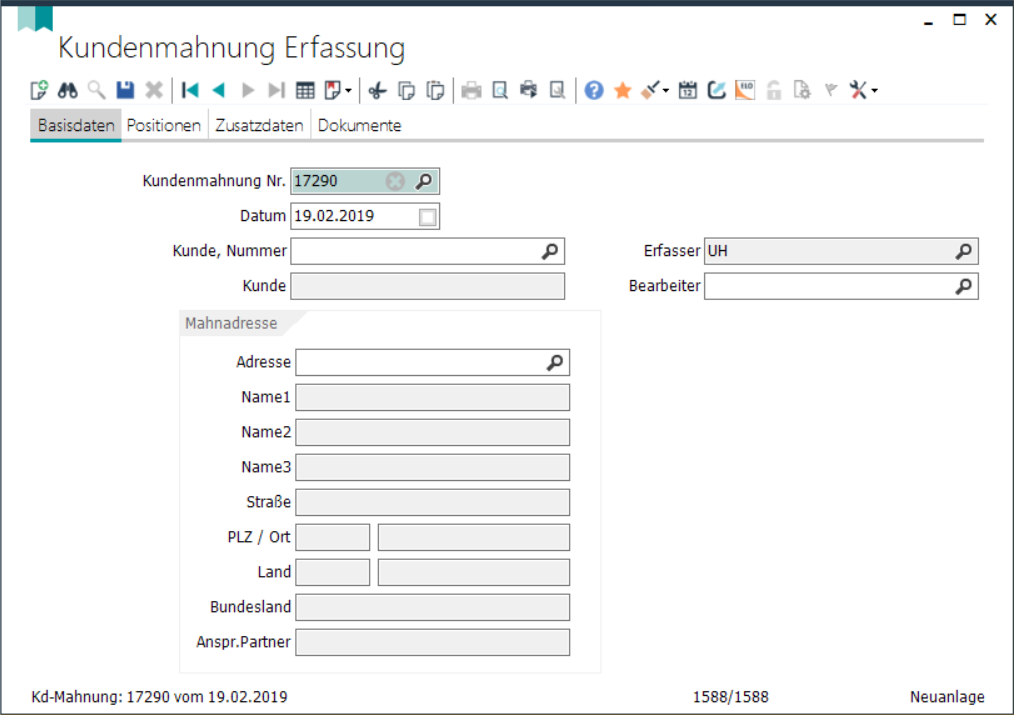Screen dimensions: 1014x715
Task: Click the bookmarked document toolbar icon
Action: pyautogui.click(x=332, y=90)
